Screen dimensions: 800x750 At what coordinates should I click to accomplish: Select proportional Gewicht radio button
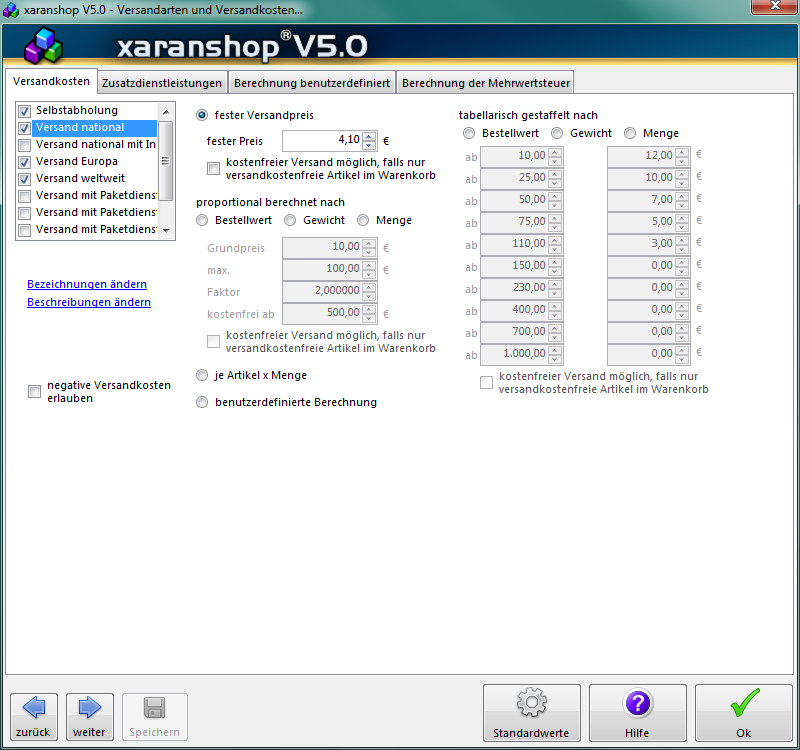pos(290,220)
